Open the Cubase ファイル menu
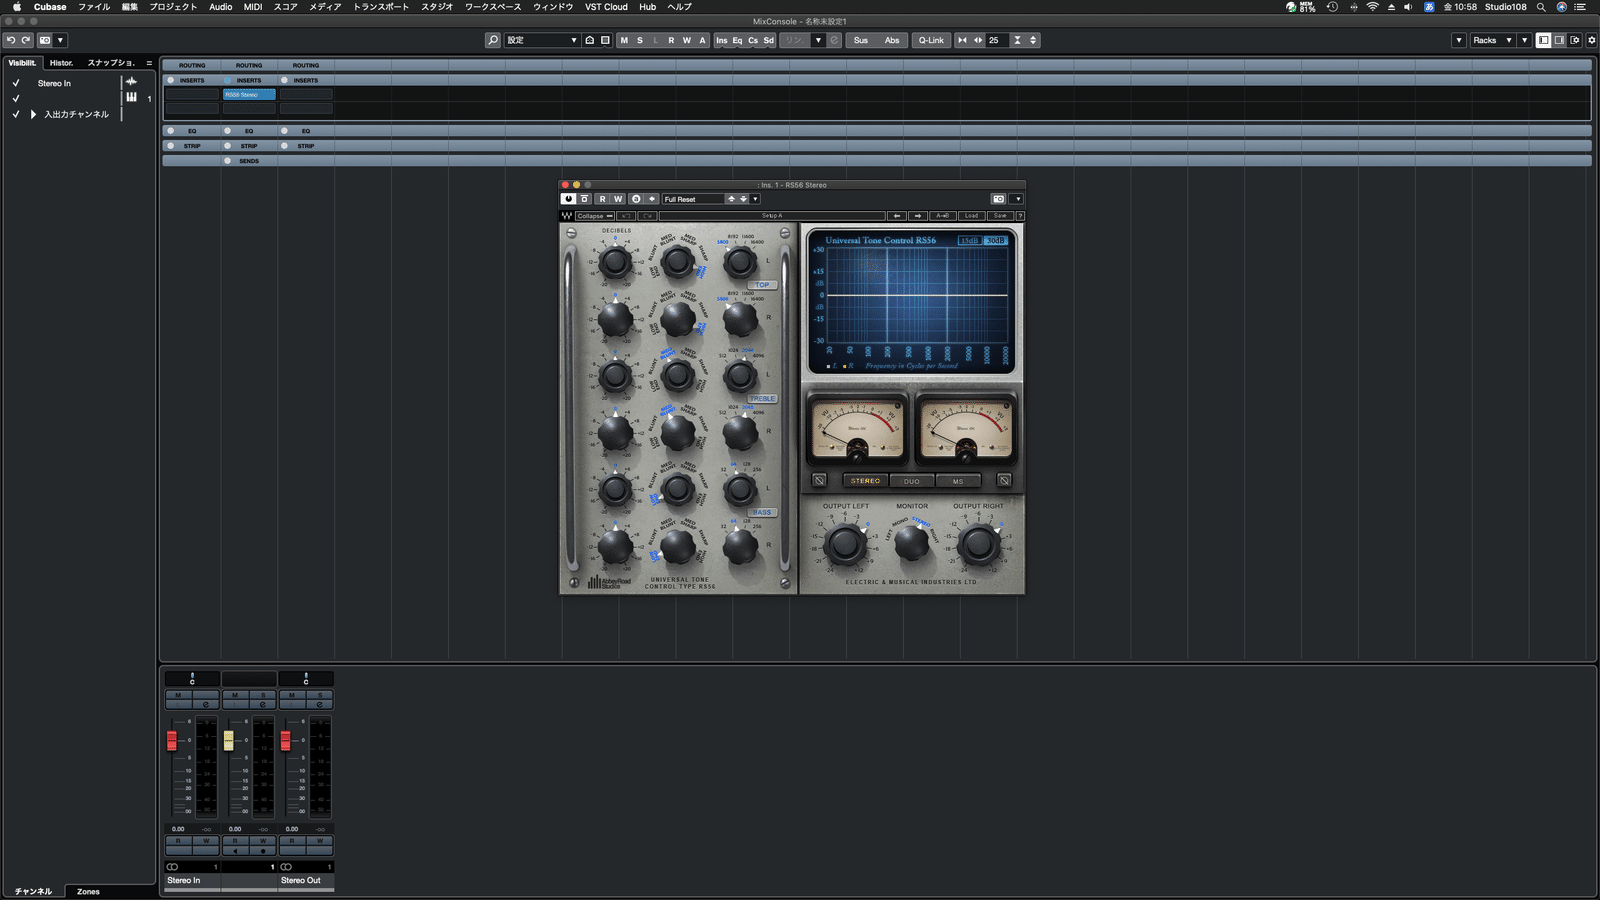This screenshot has height=900, width=1600. click(94, 7)
